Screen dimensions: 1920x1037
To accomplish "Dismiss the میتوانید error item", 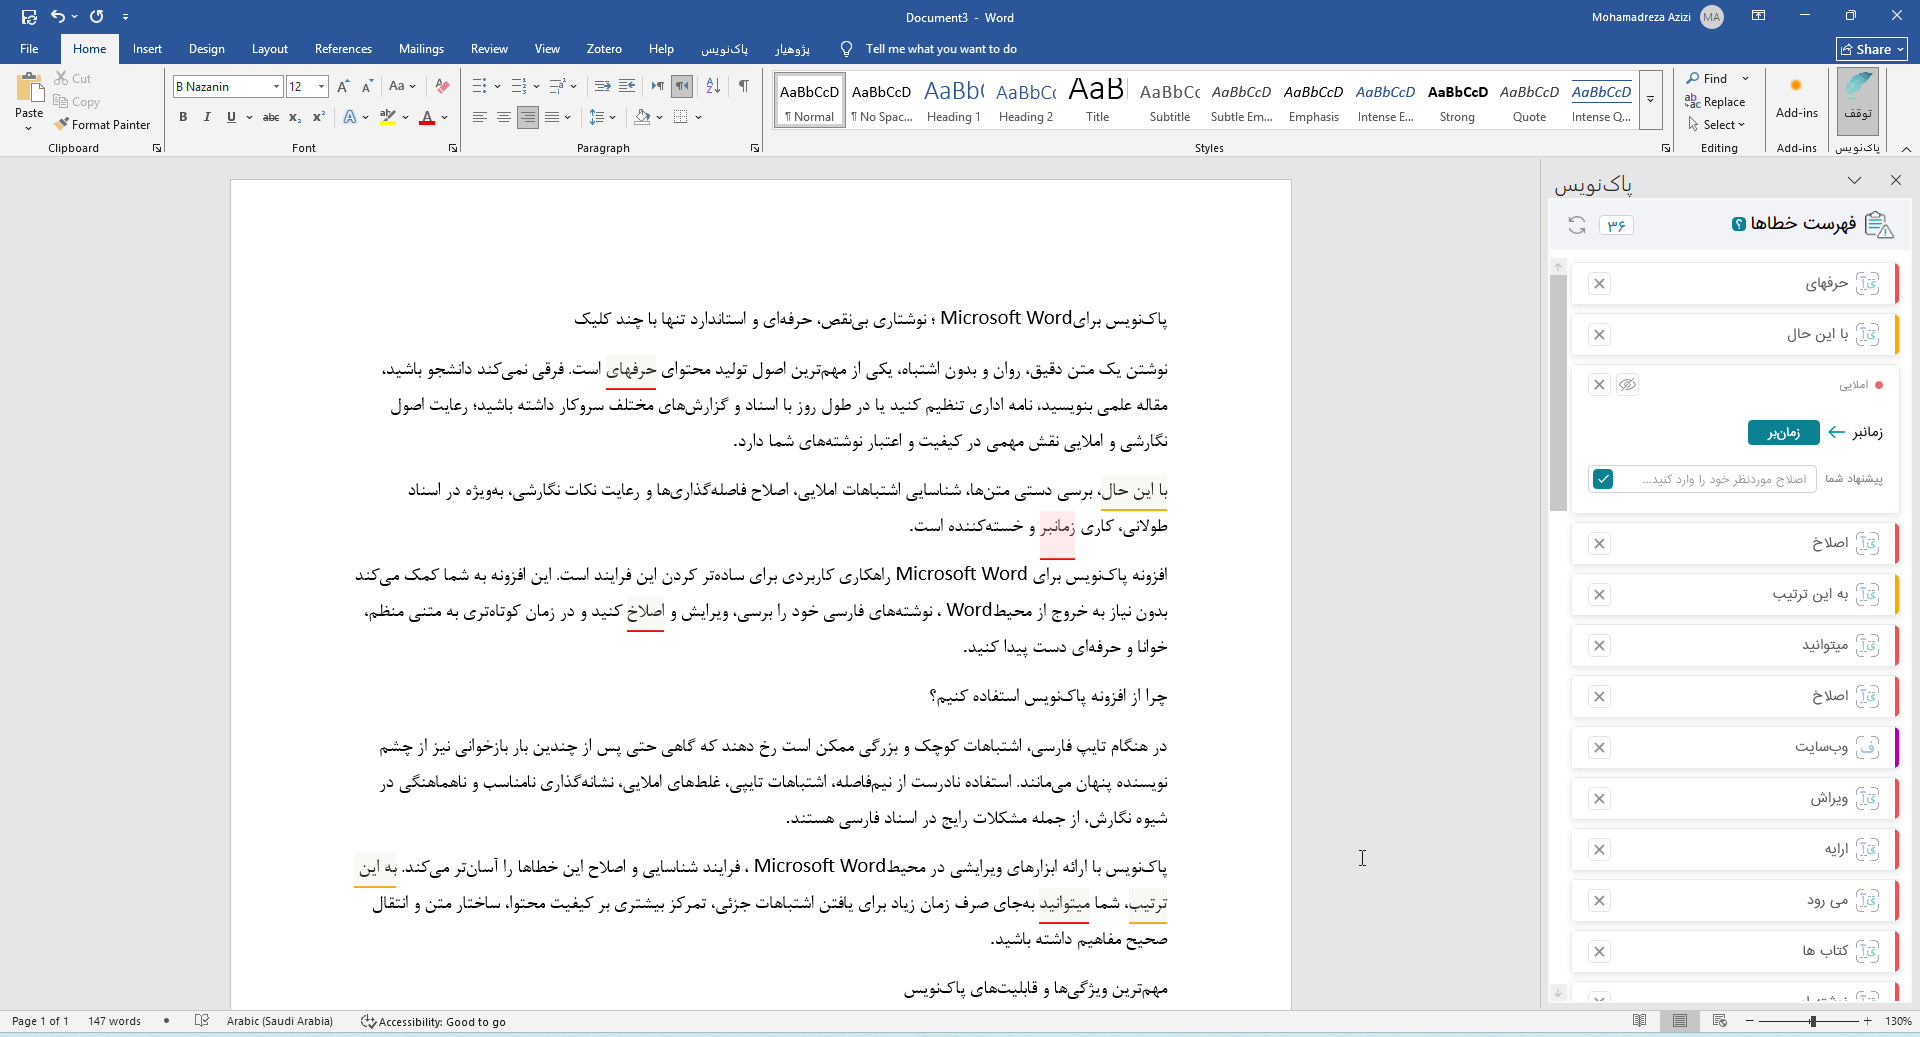I will pos(1599,646).
